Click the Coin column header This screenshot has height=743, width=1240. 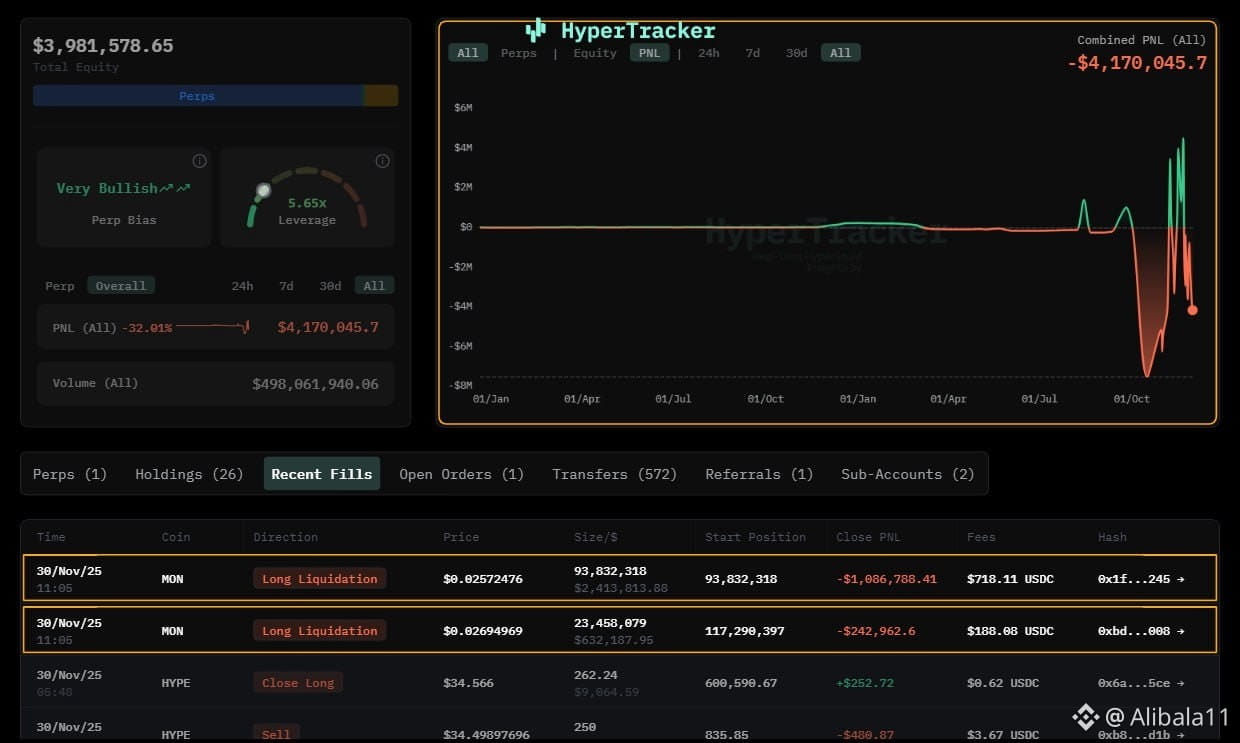pos(176,537)
